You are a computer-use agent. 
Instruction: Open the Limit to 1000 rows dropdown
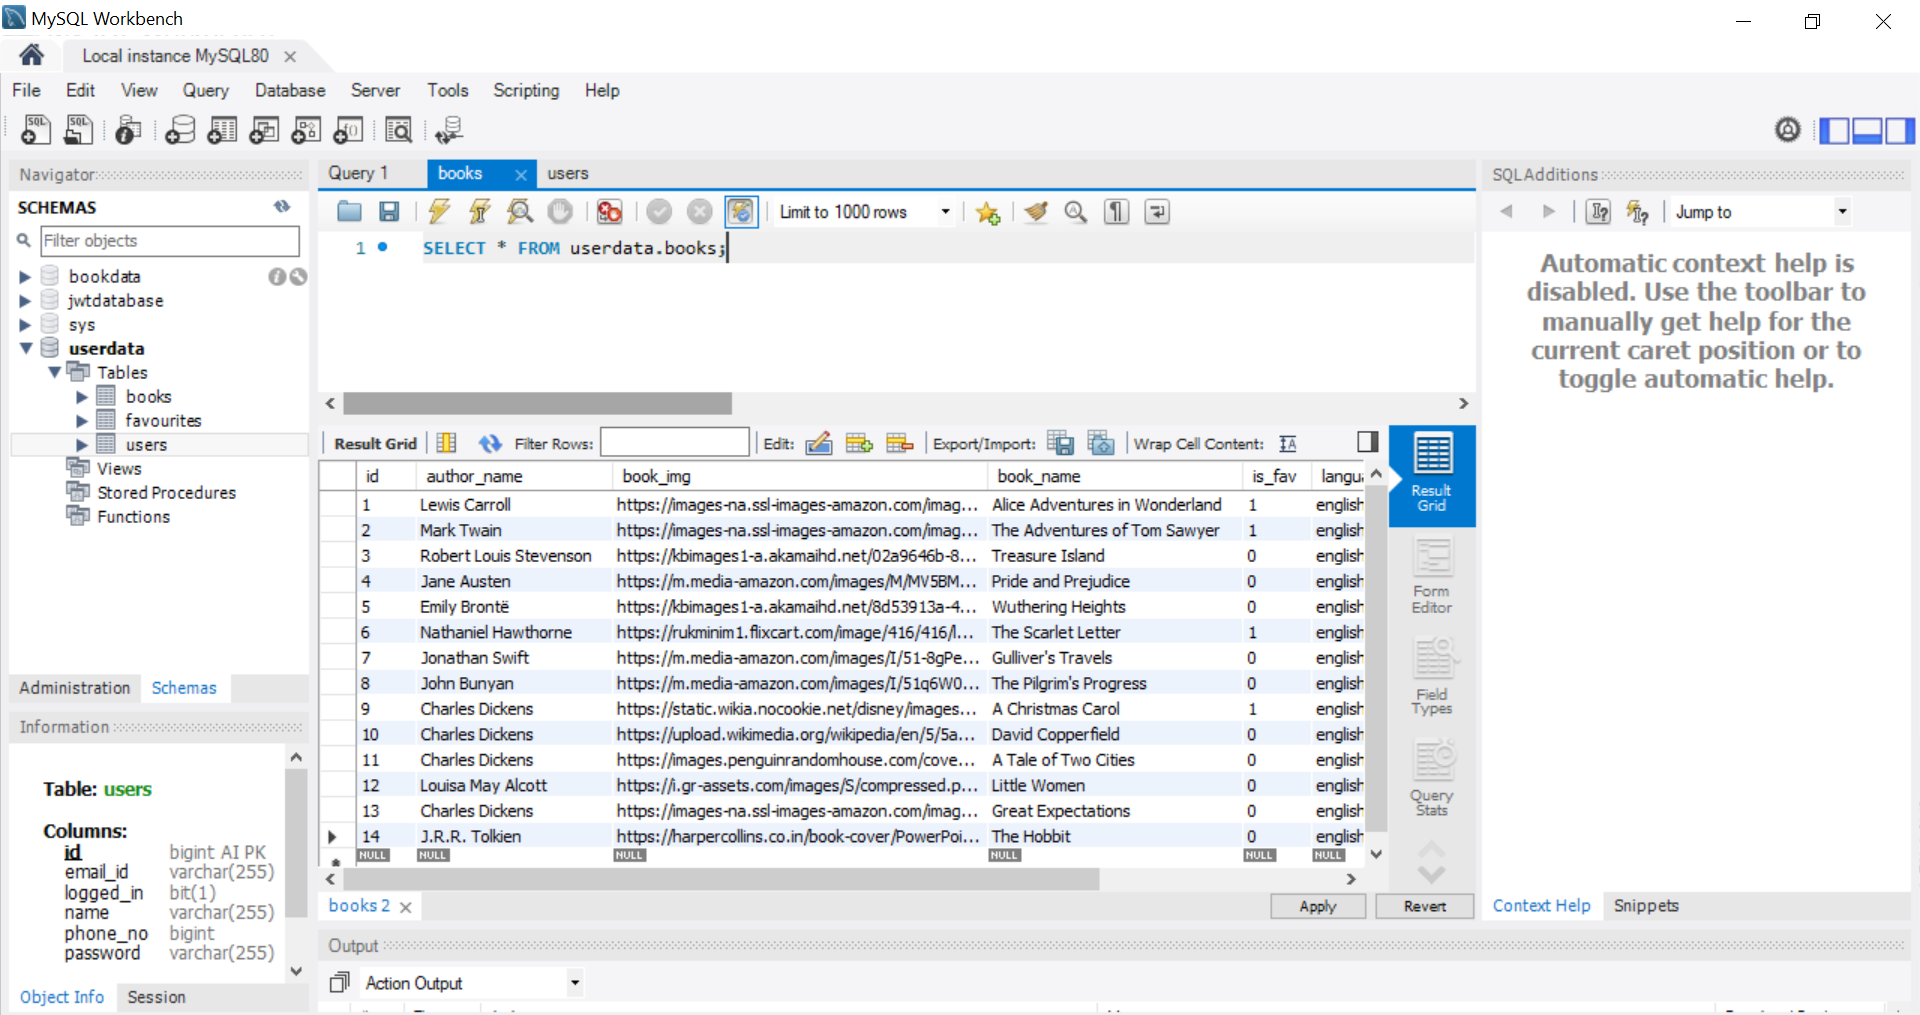(944, 211)
